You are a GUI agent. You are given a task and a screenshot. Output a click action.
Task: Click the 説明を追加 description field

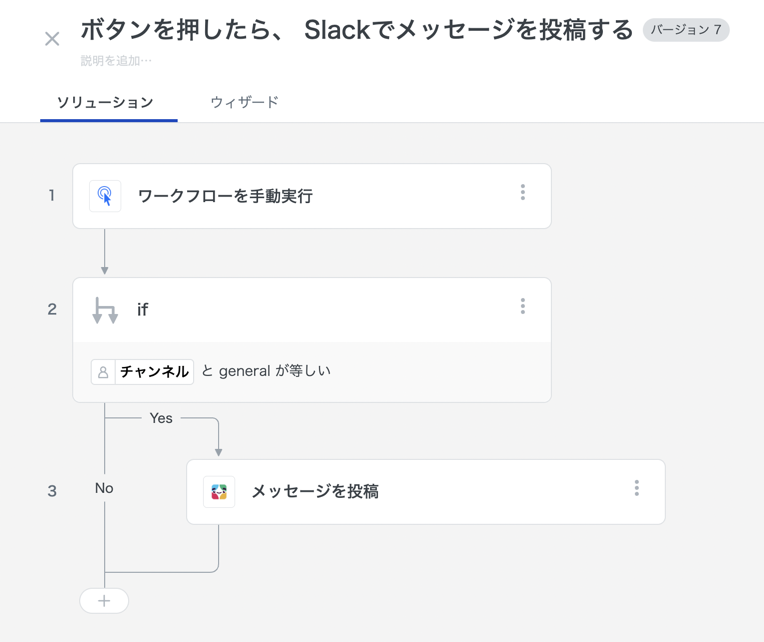pyautogui.click(x=117, y=61)
